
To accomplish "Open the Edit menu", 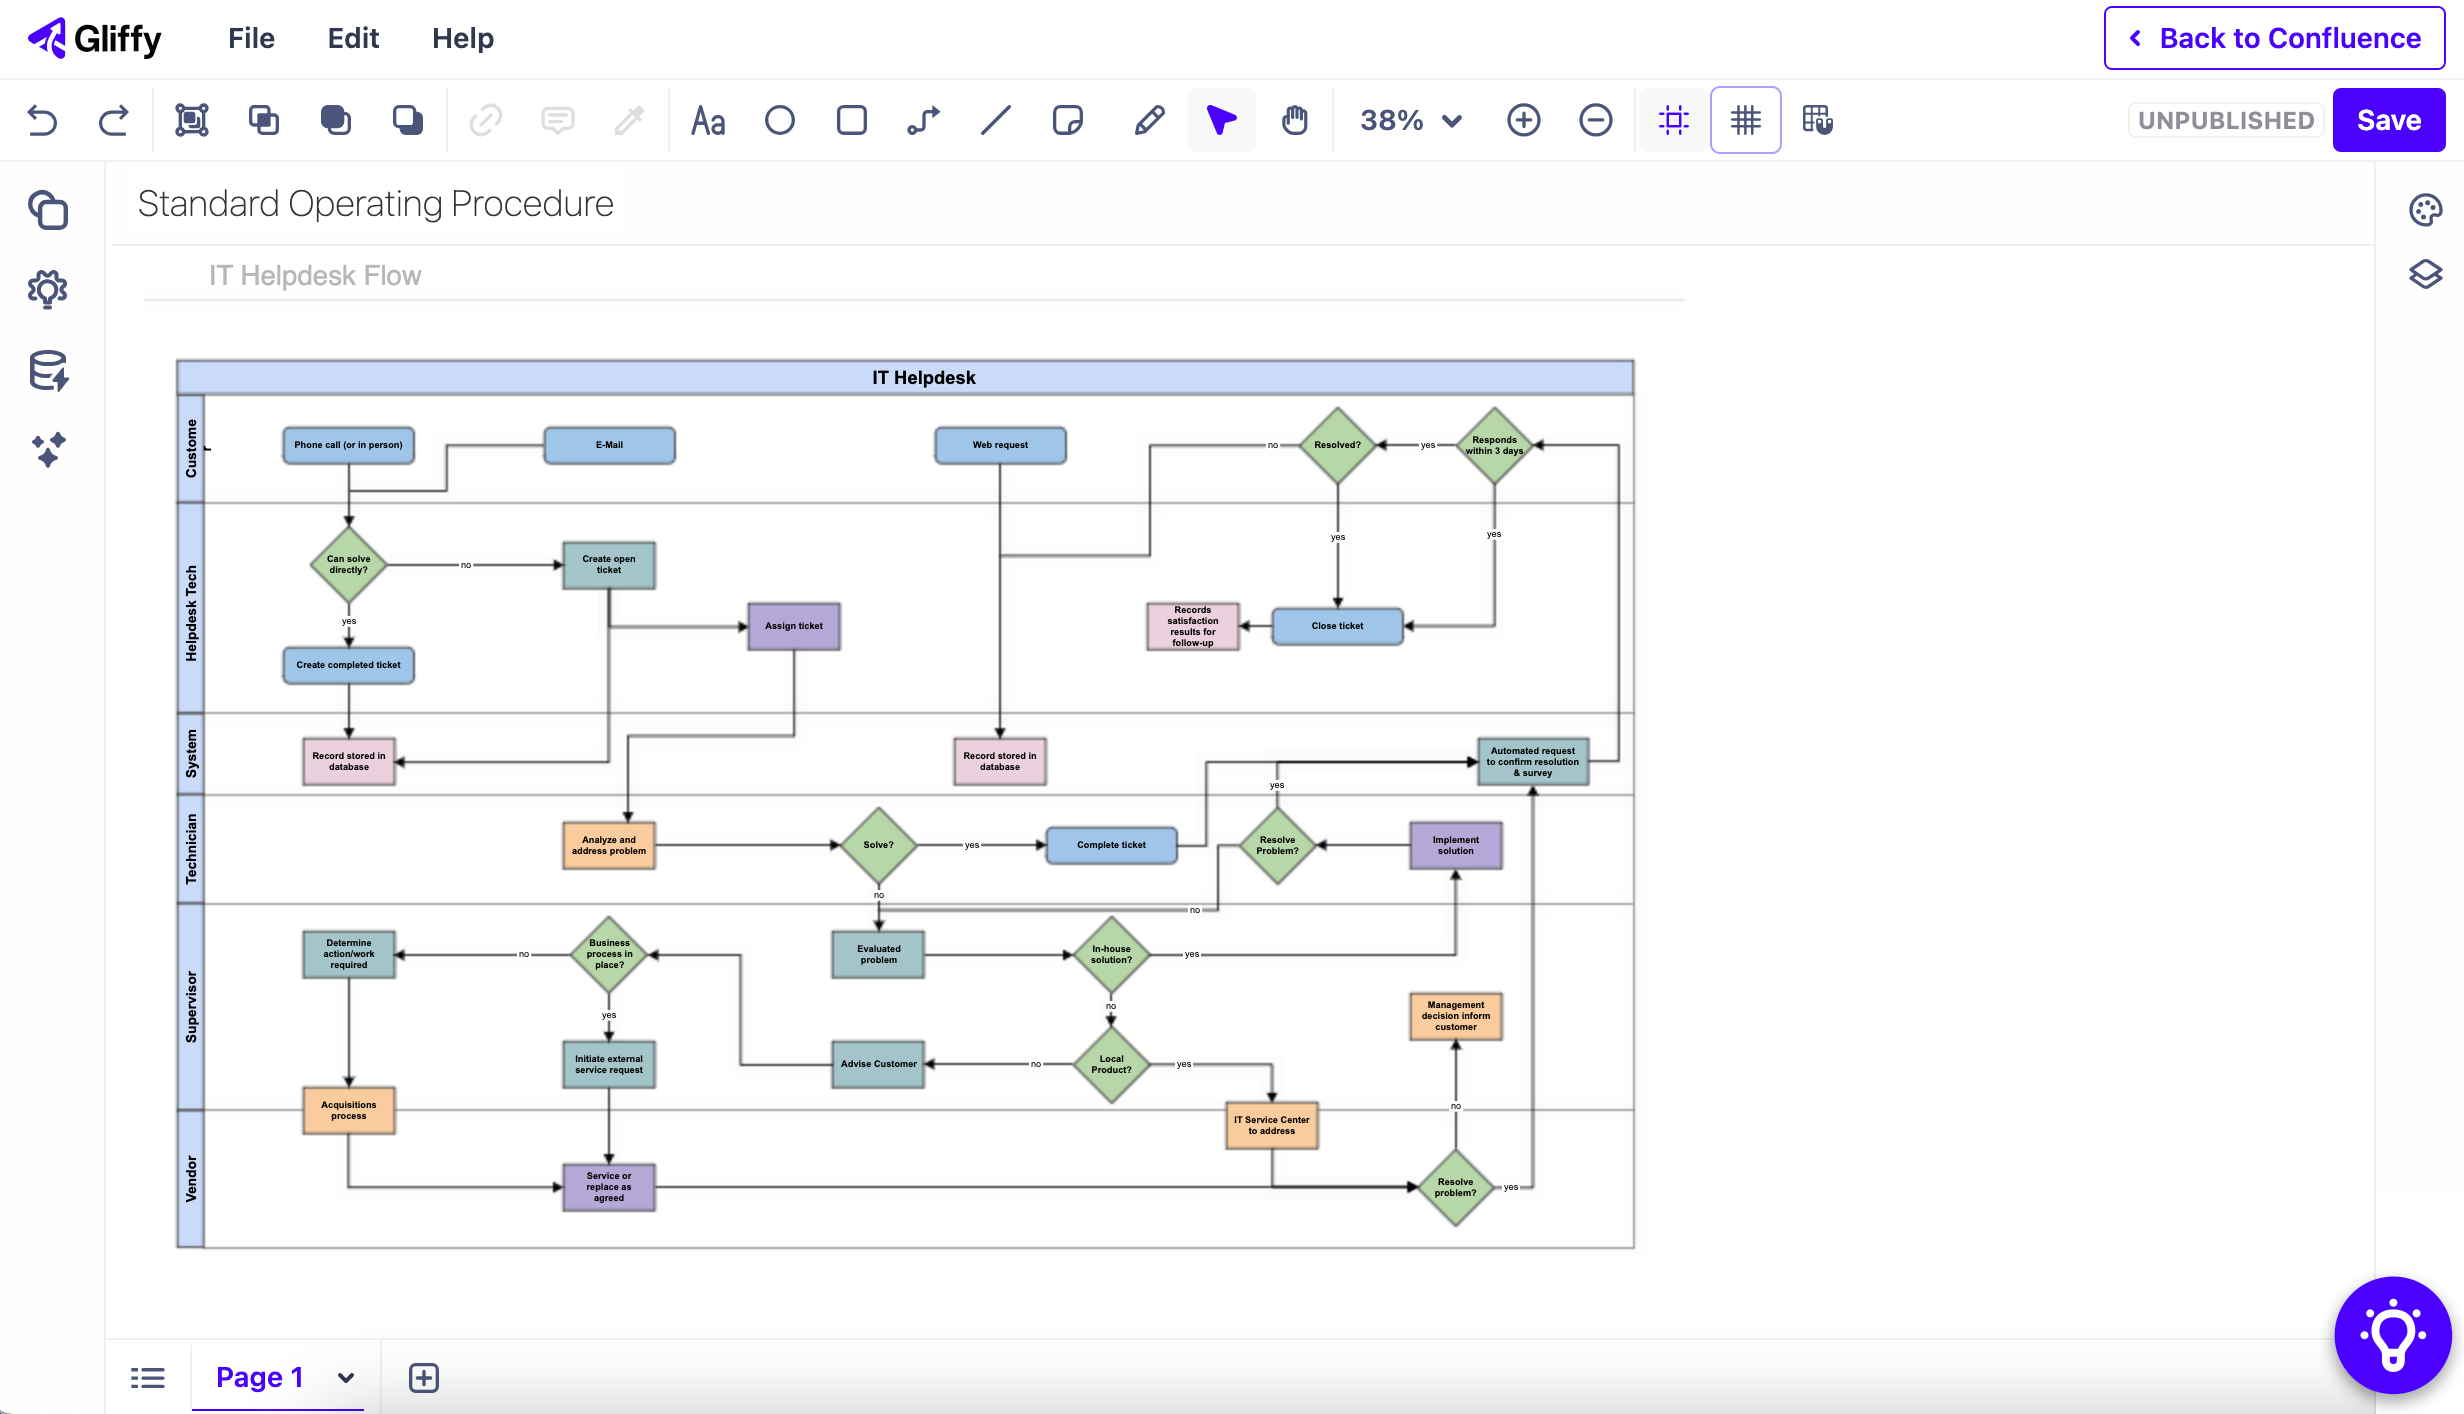I will (353, 38).
